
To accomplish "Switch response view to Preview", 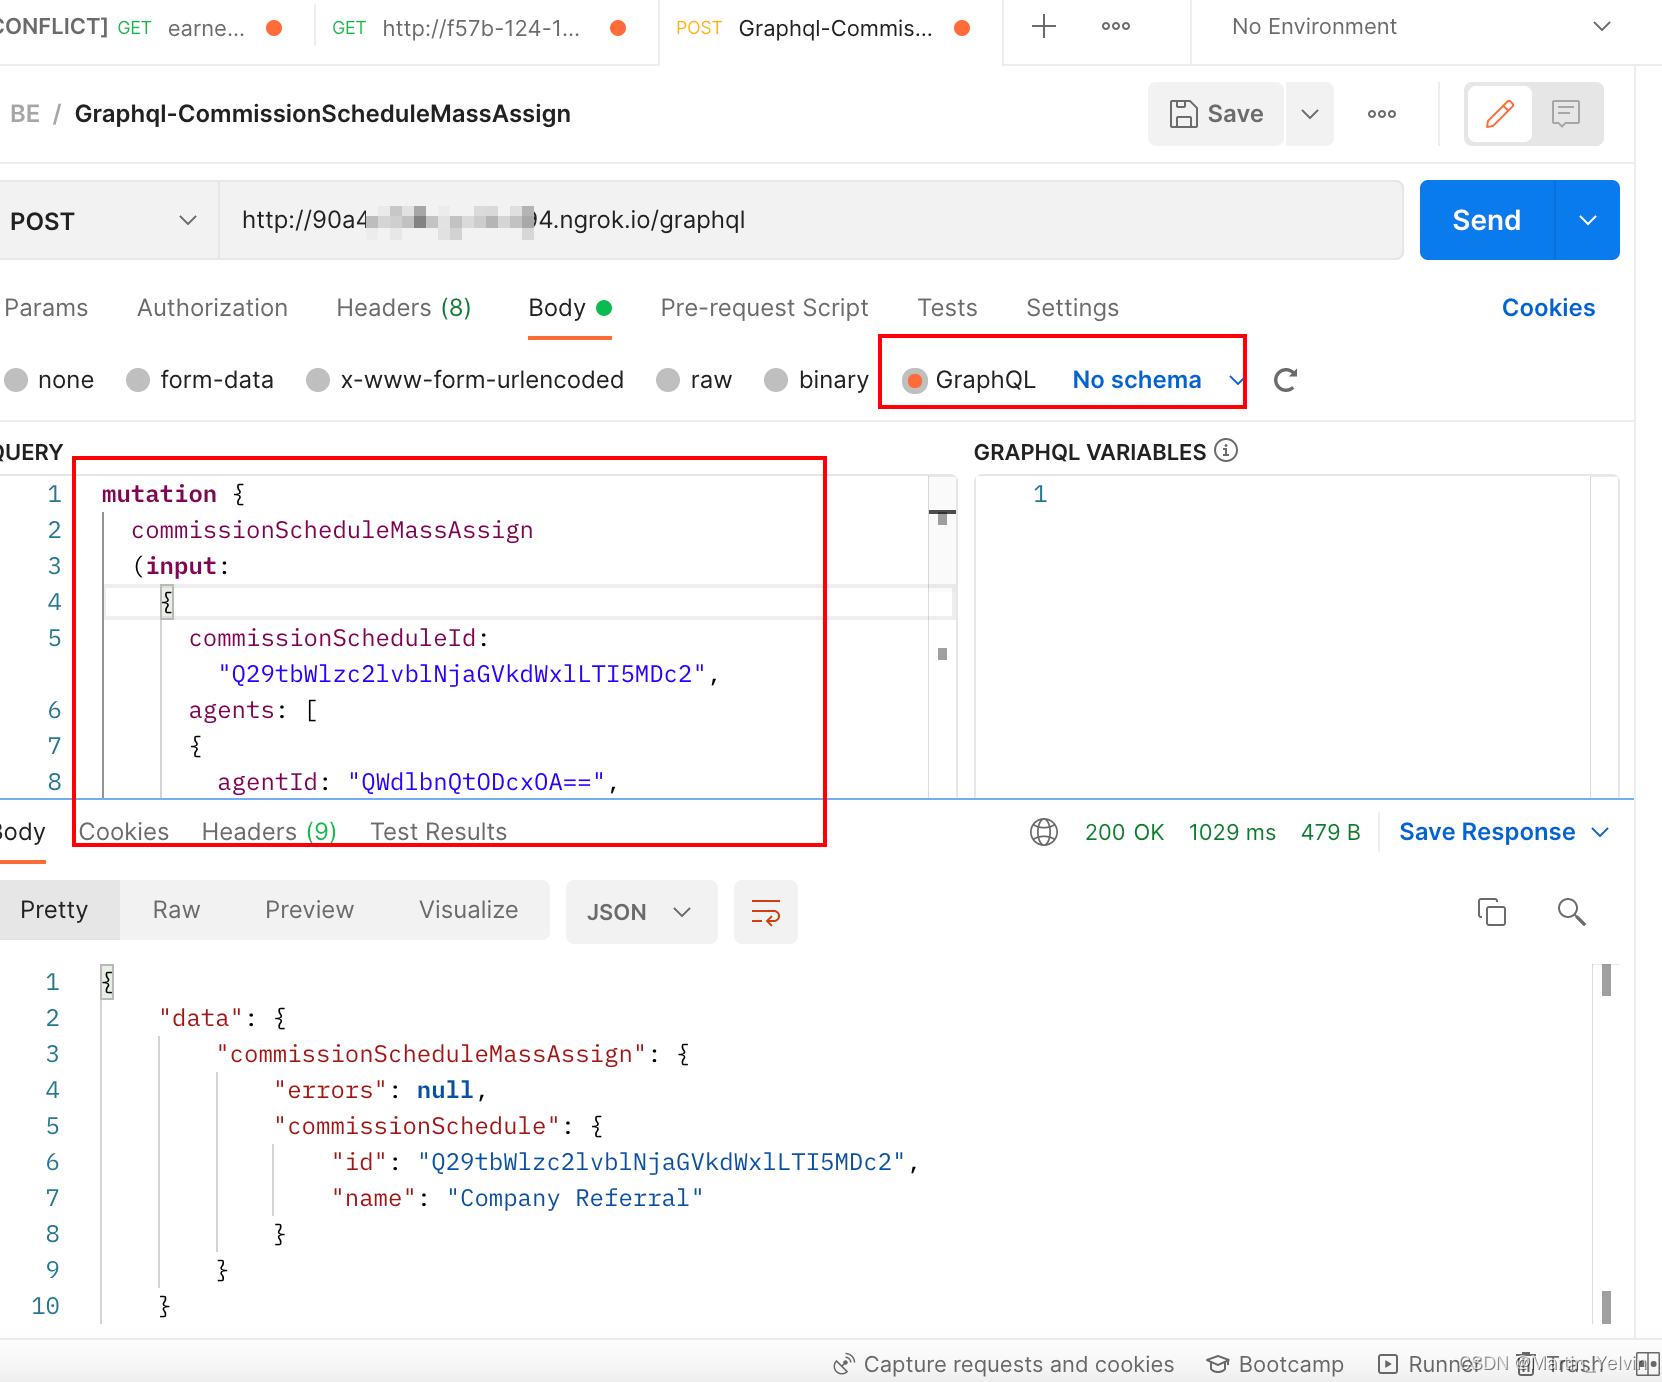I will pyautogui.click(x=310, y=910).
